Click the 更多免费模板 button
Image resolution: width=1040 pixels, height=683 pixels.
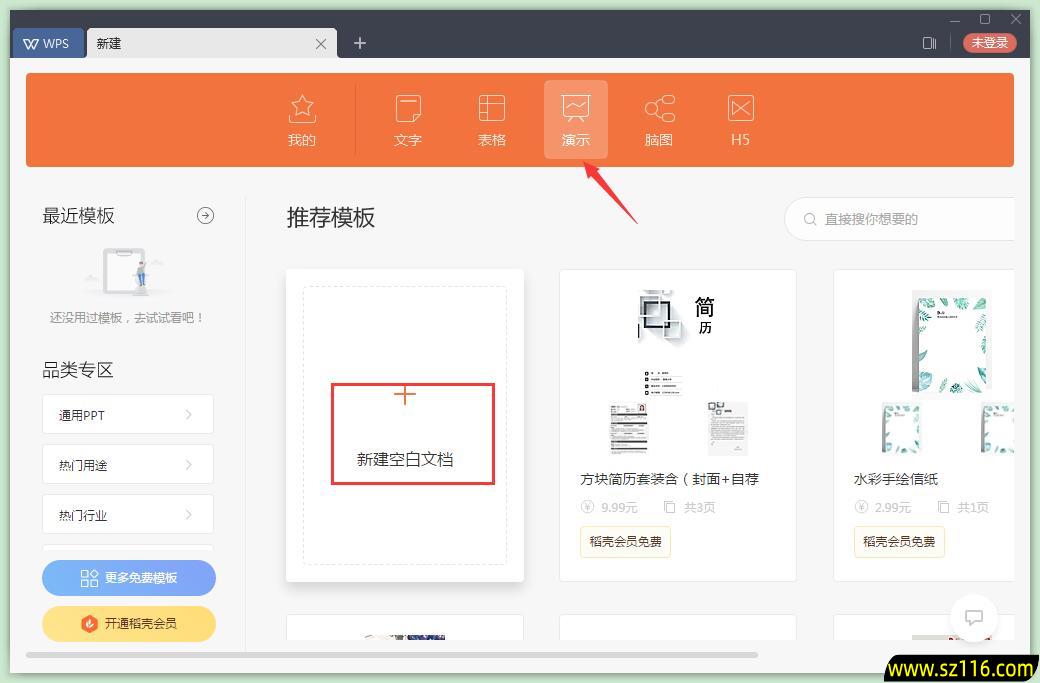coord(128,578)
